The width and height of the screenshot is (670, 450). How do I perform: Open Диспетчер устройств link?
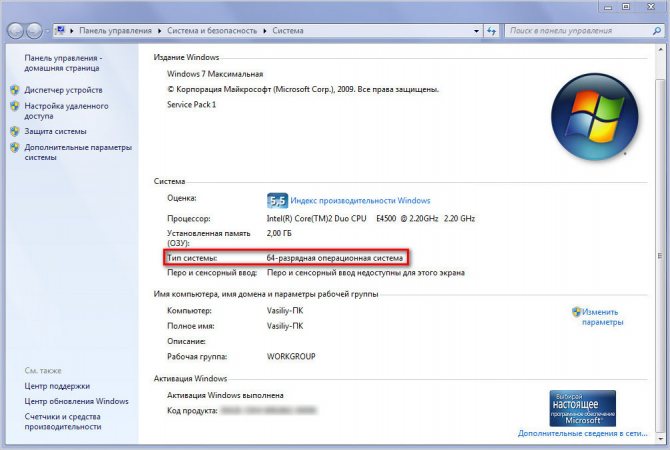tap(63, 90)
